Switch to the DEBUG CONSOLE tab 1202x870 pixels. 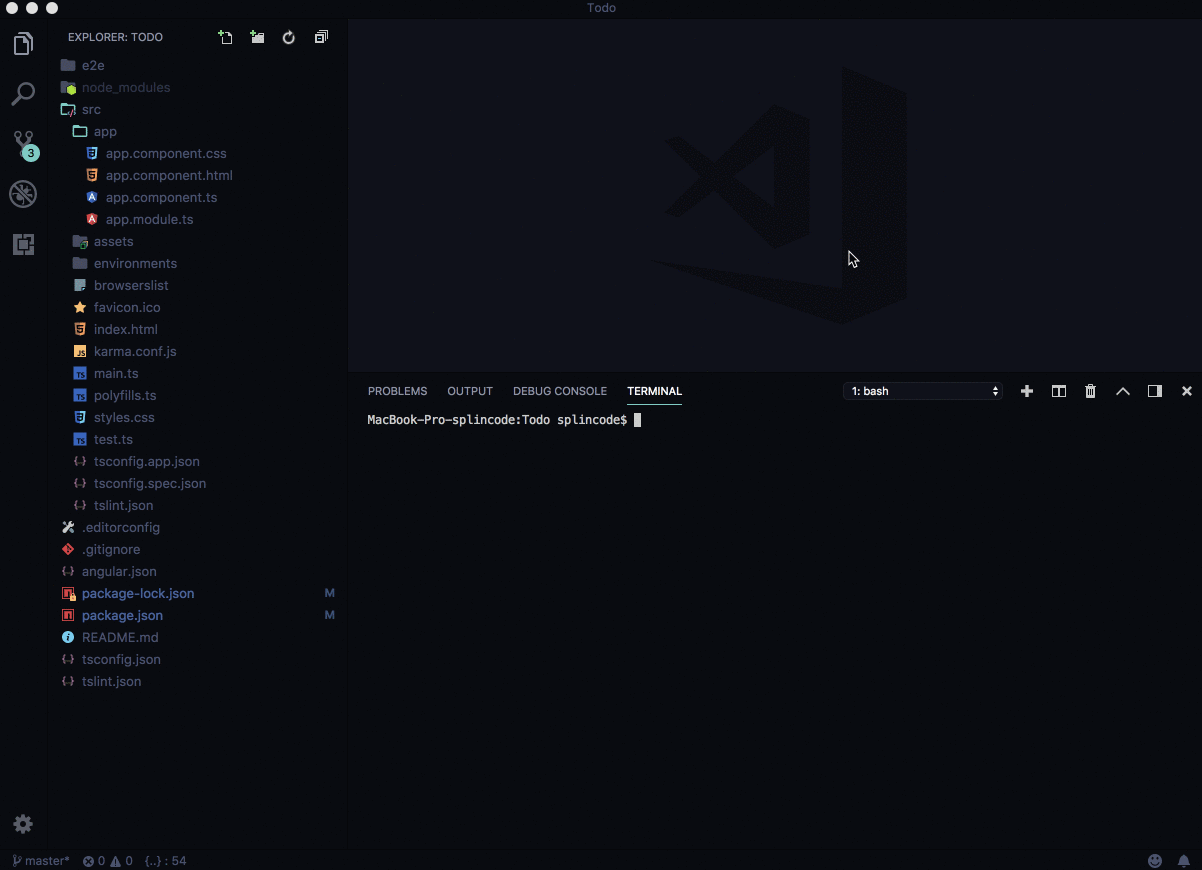pyautogui.click(x=560, y=391)
